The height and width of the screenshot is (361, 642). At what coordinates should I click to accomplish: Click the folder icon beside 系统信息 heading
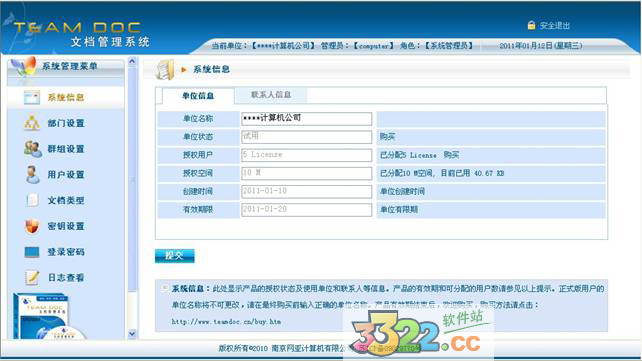click(x=165, y=70)
